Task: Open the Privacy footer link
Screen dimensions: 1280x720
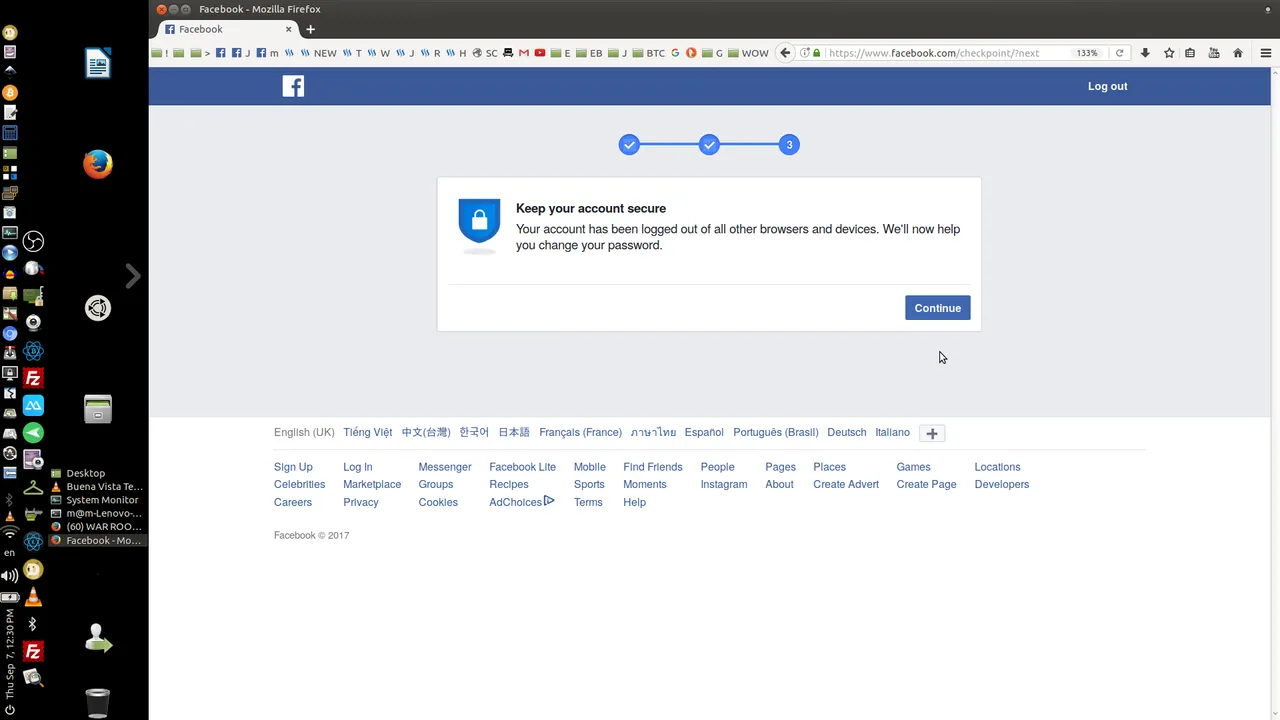Action: 360,502
